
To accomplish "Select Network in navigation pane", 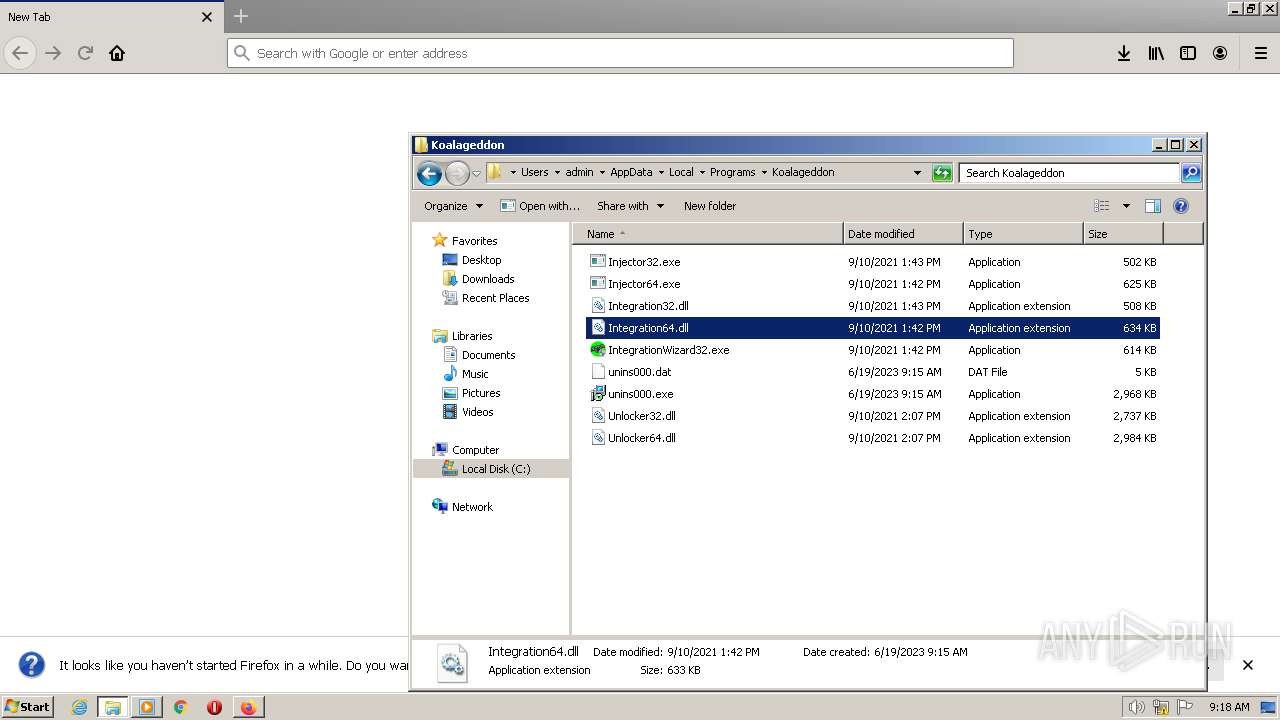I will click(472, 507).
